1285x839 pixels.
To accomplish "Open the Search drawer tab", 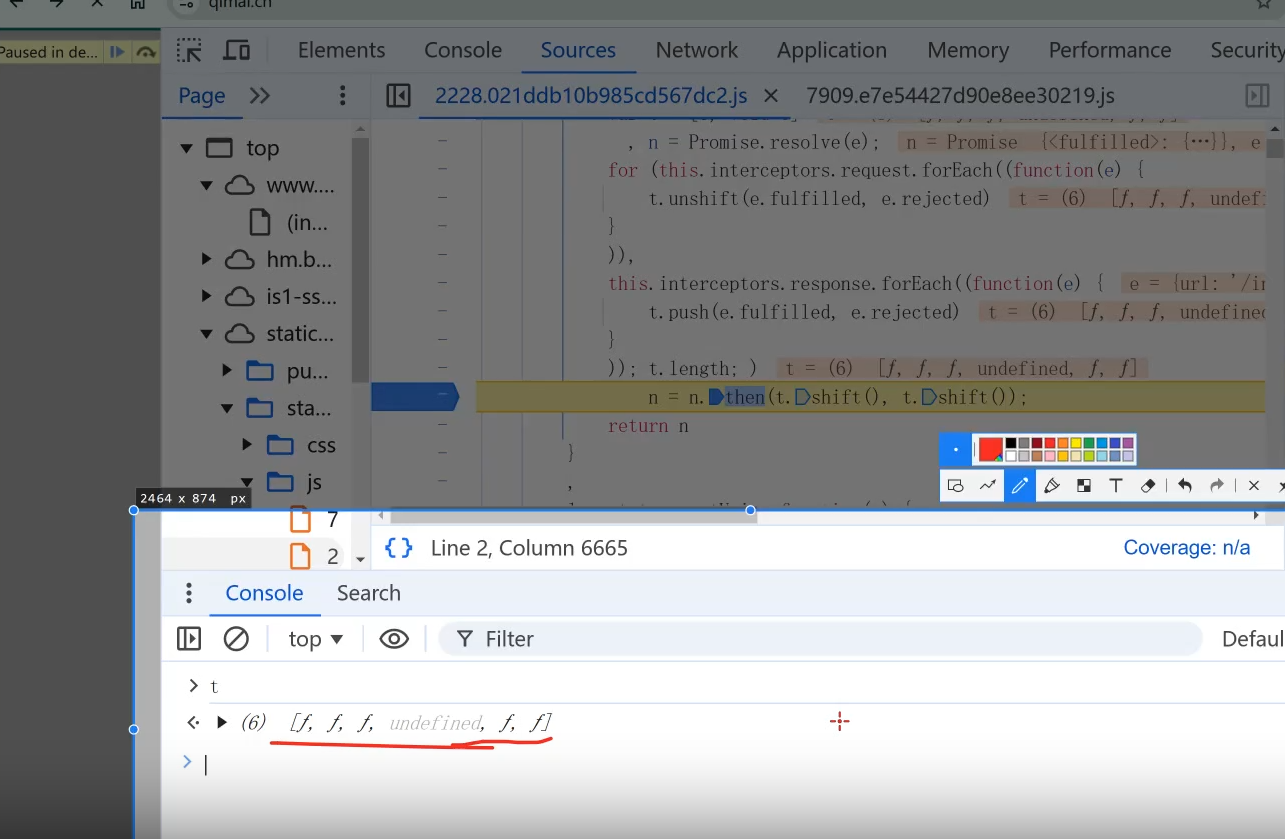I will [x=369, y=593].
